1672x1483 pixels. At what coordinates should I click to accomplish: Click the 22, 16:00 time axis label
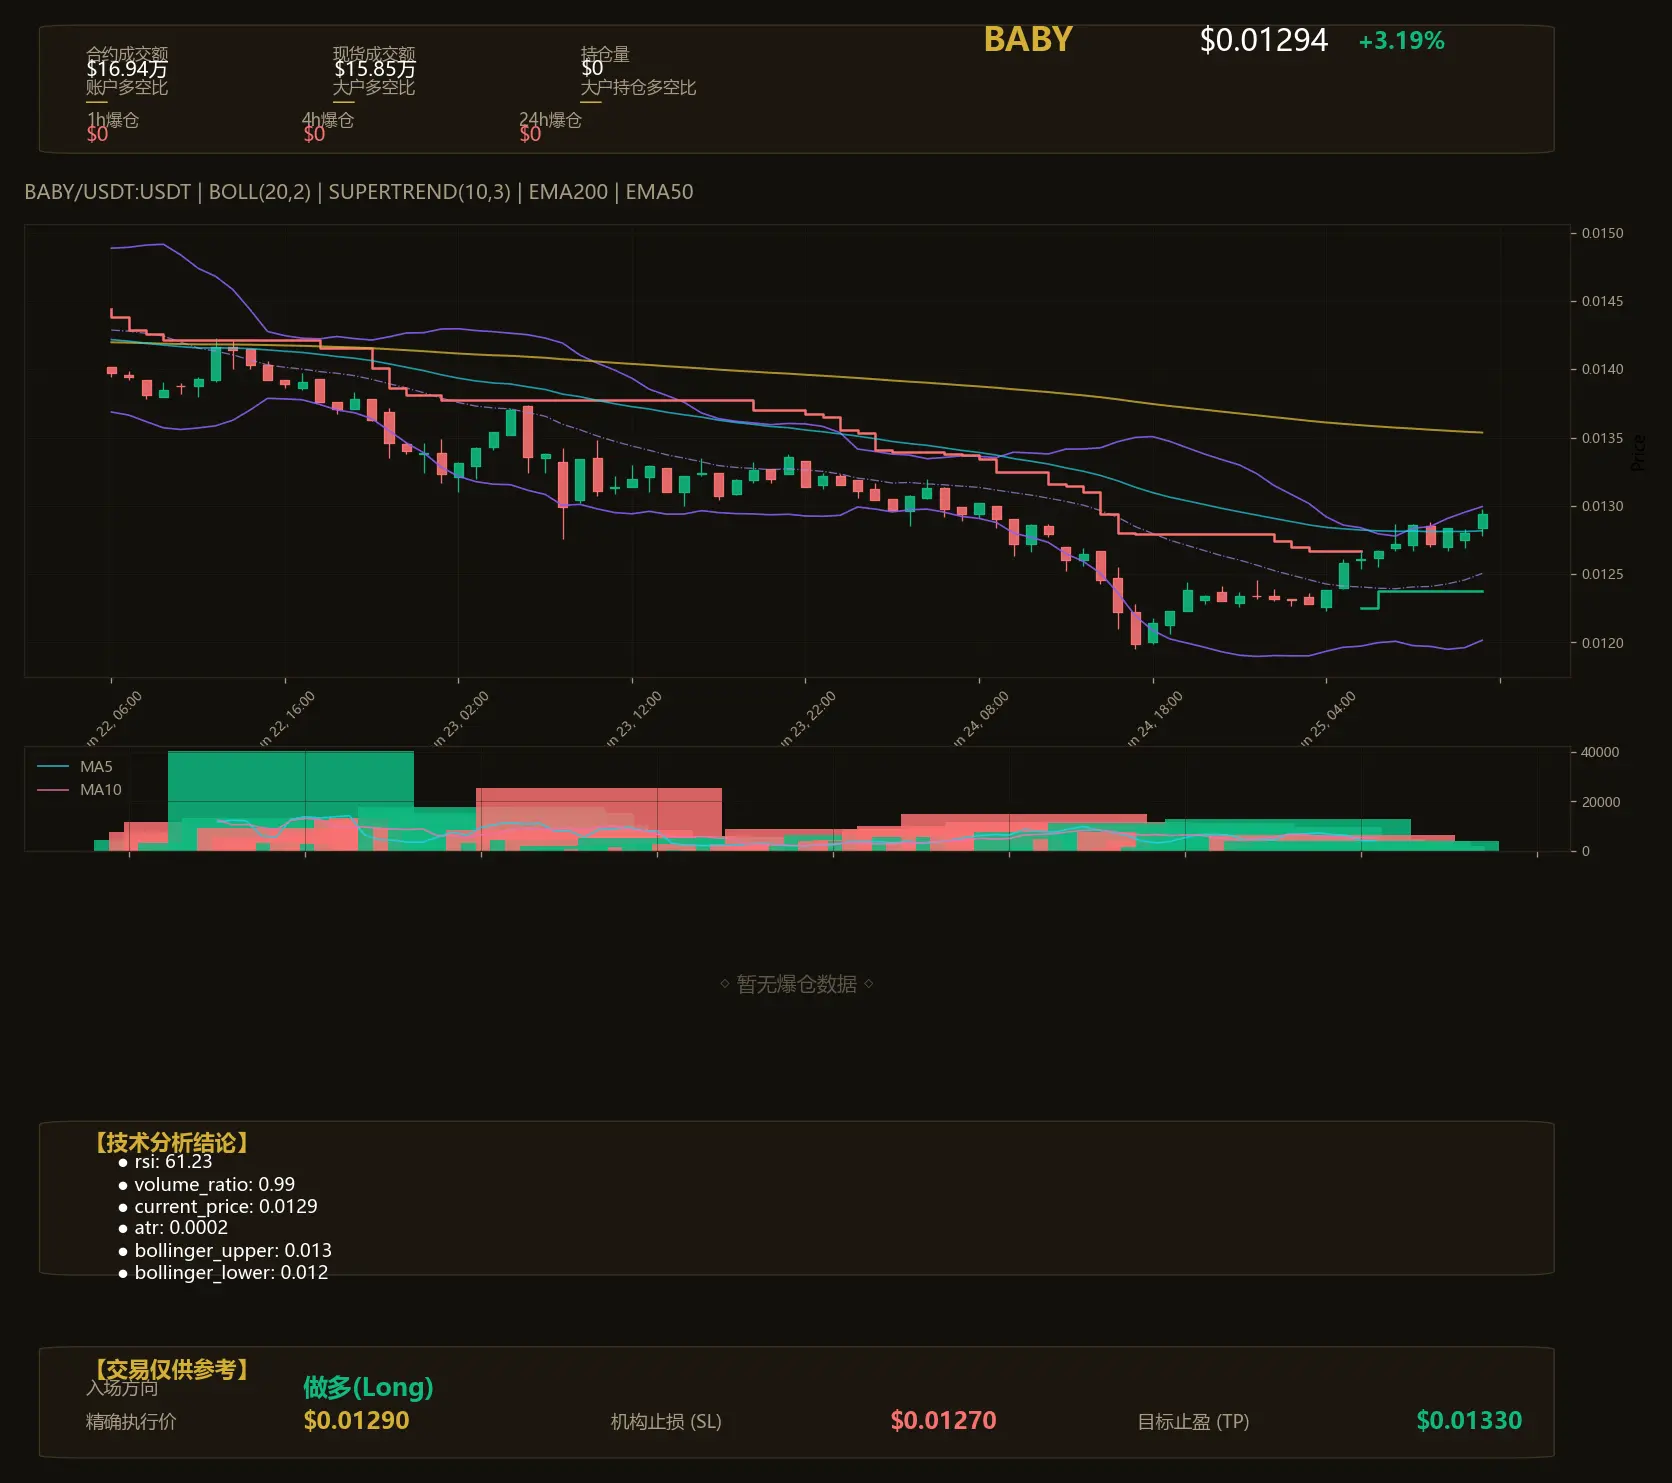[288, 718]
